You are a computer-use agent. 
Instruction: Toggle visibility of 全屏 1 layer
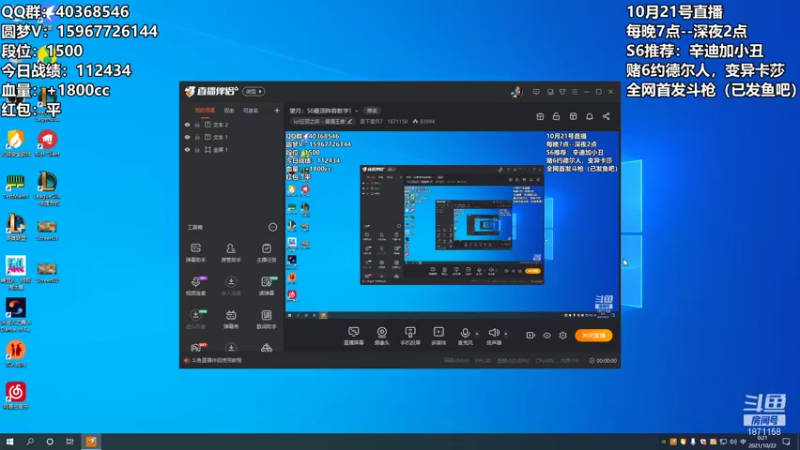pyautogui.click(x=187, y=149)
